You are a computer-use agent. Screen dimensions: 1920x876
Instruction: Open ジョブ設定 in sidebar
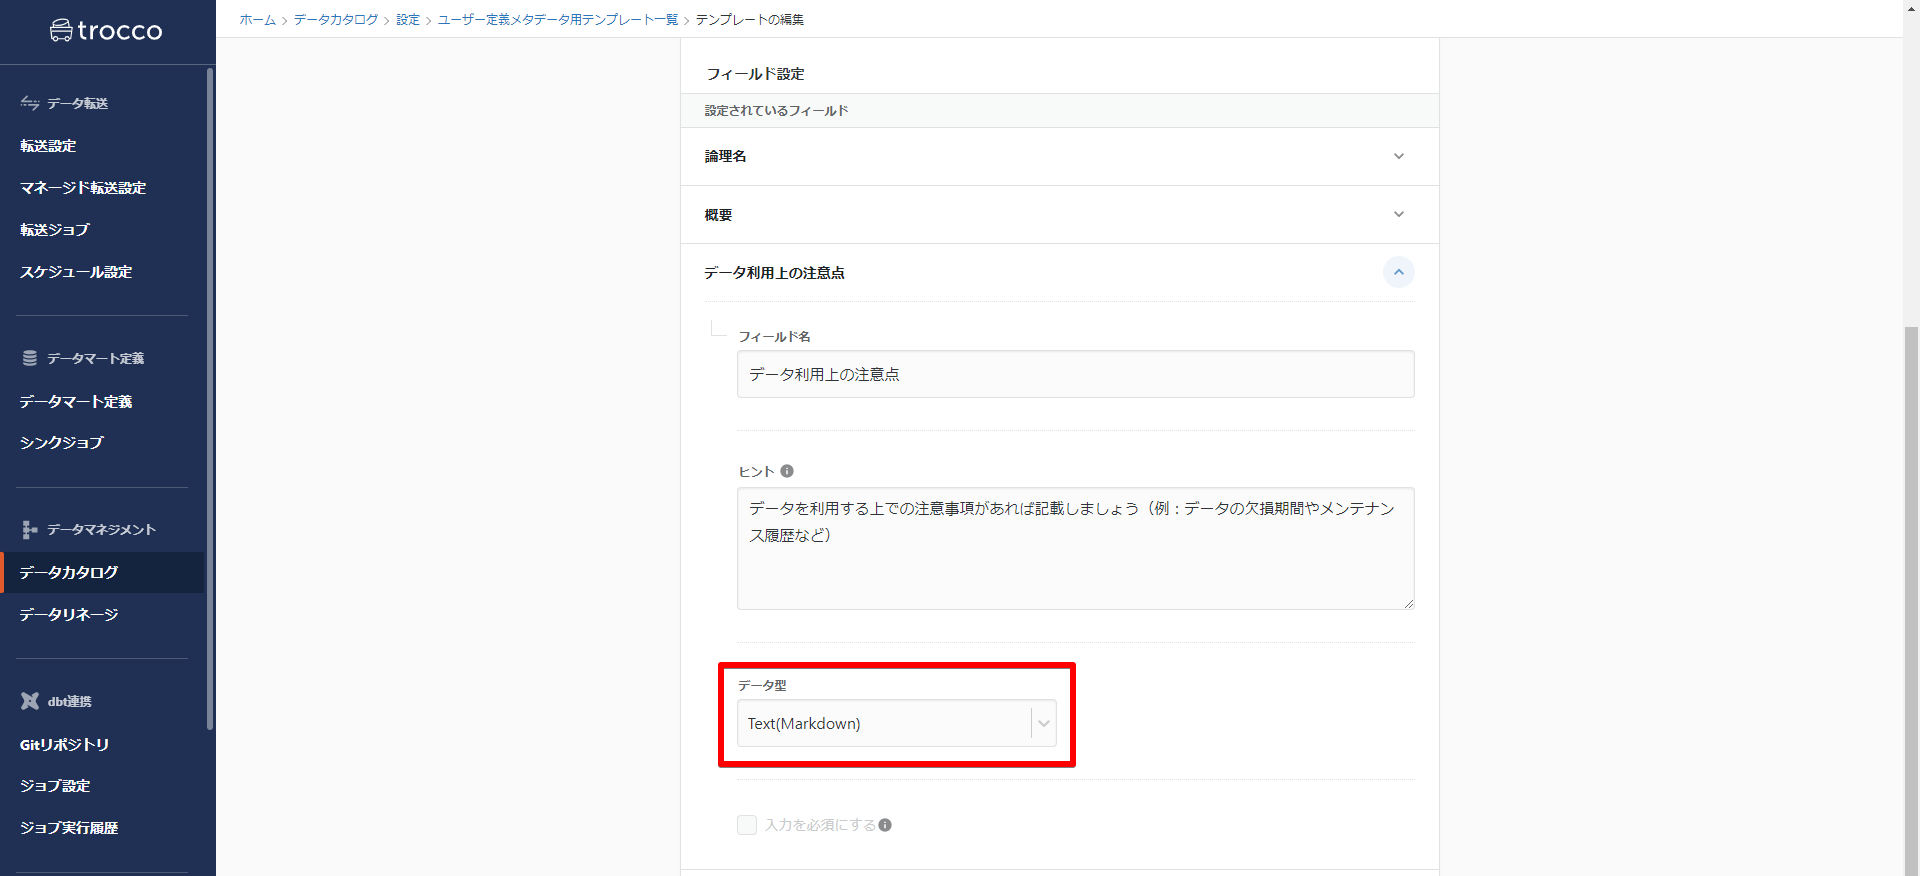[x=55, y=786]
